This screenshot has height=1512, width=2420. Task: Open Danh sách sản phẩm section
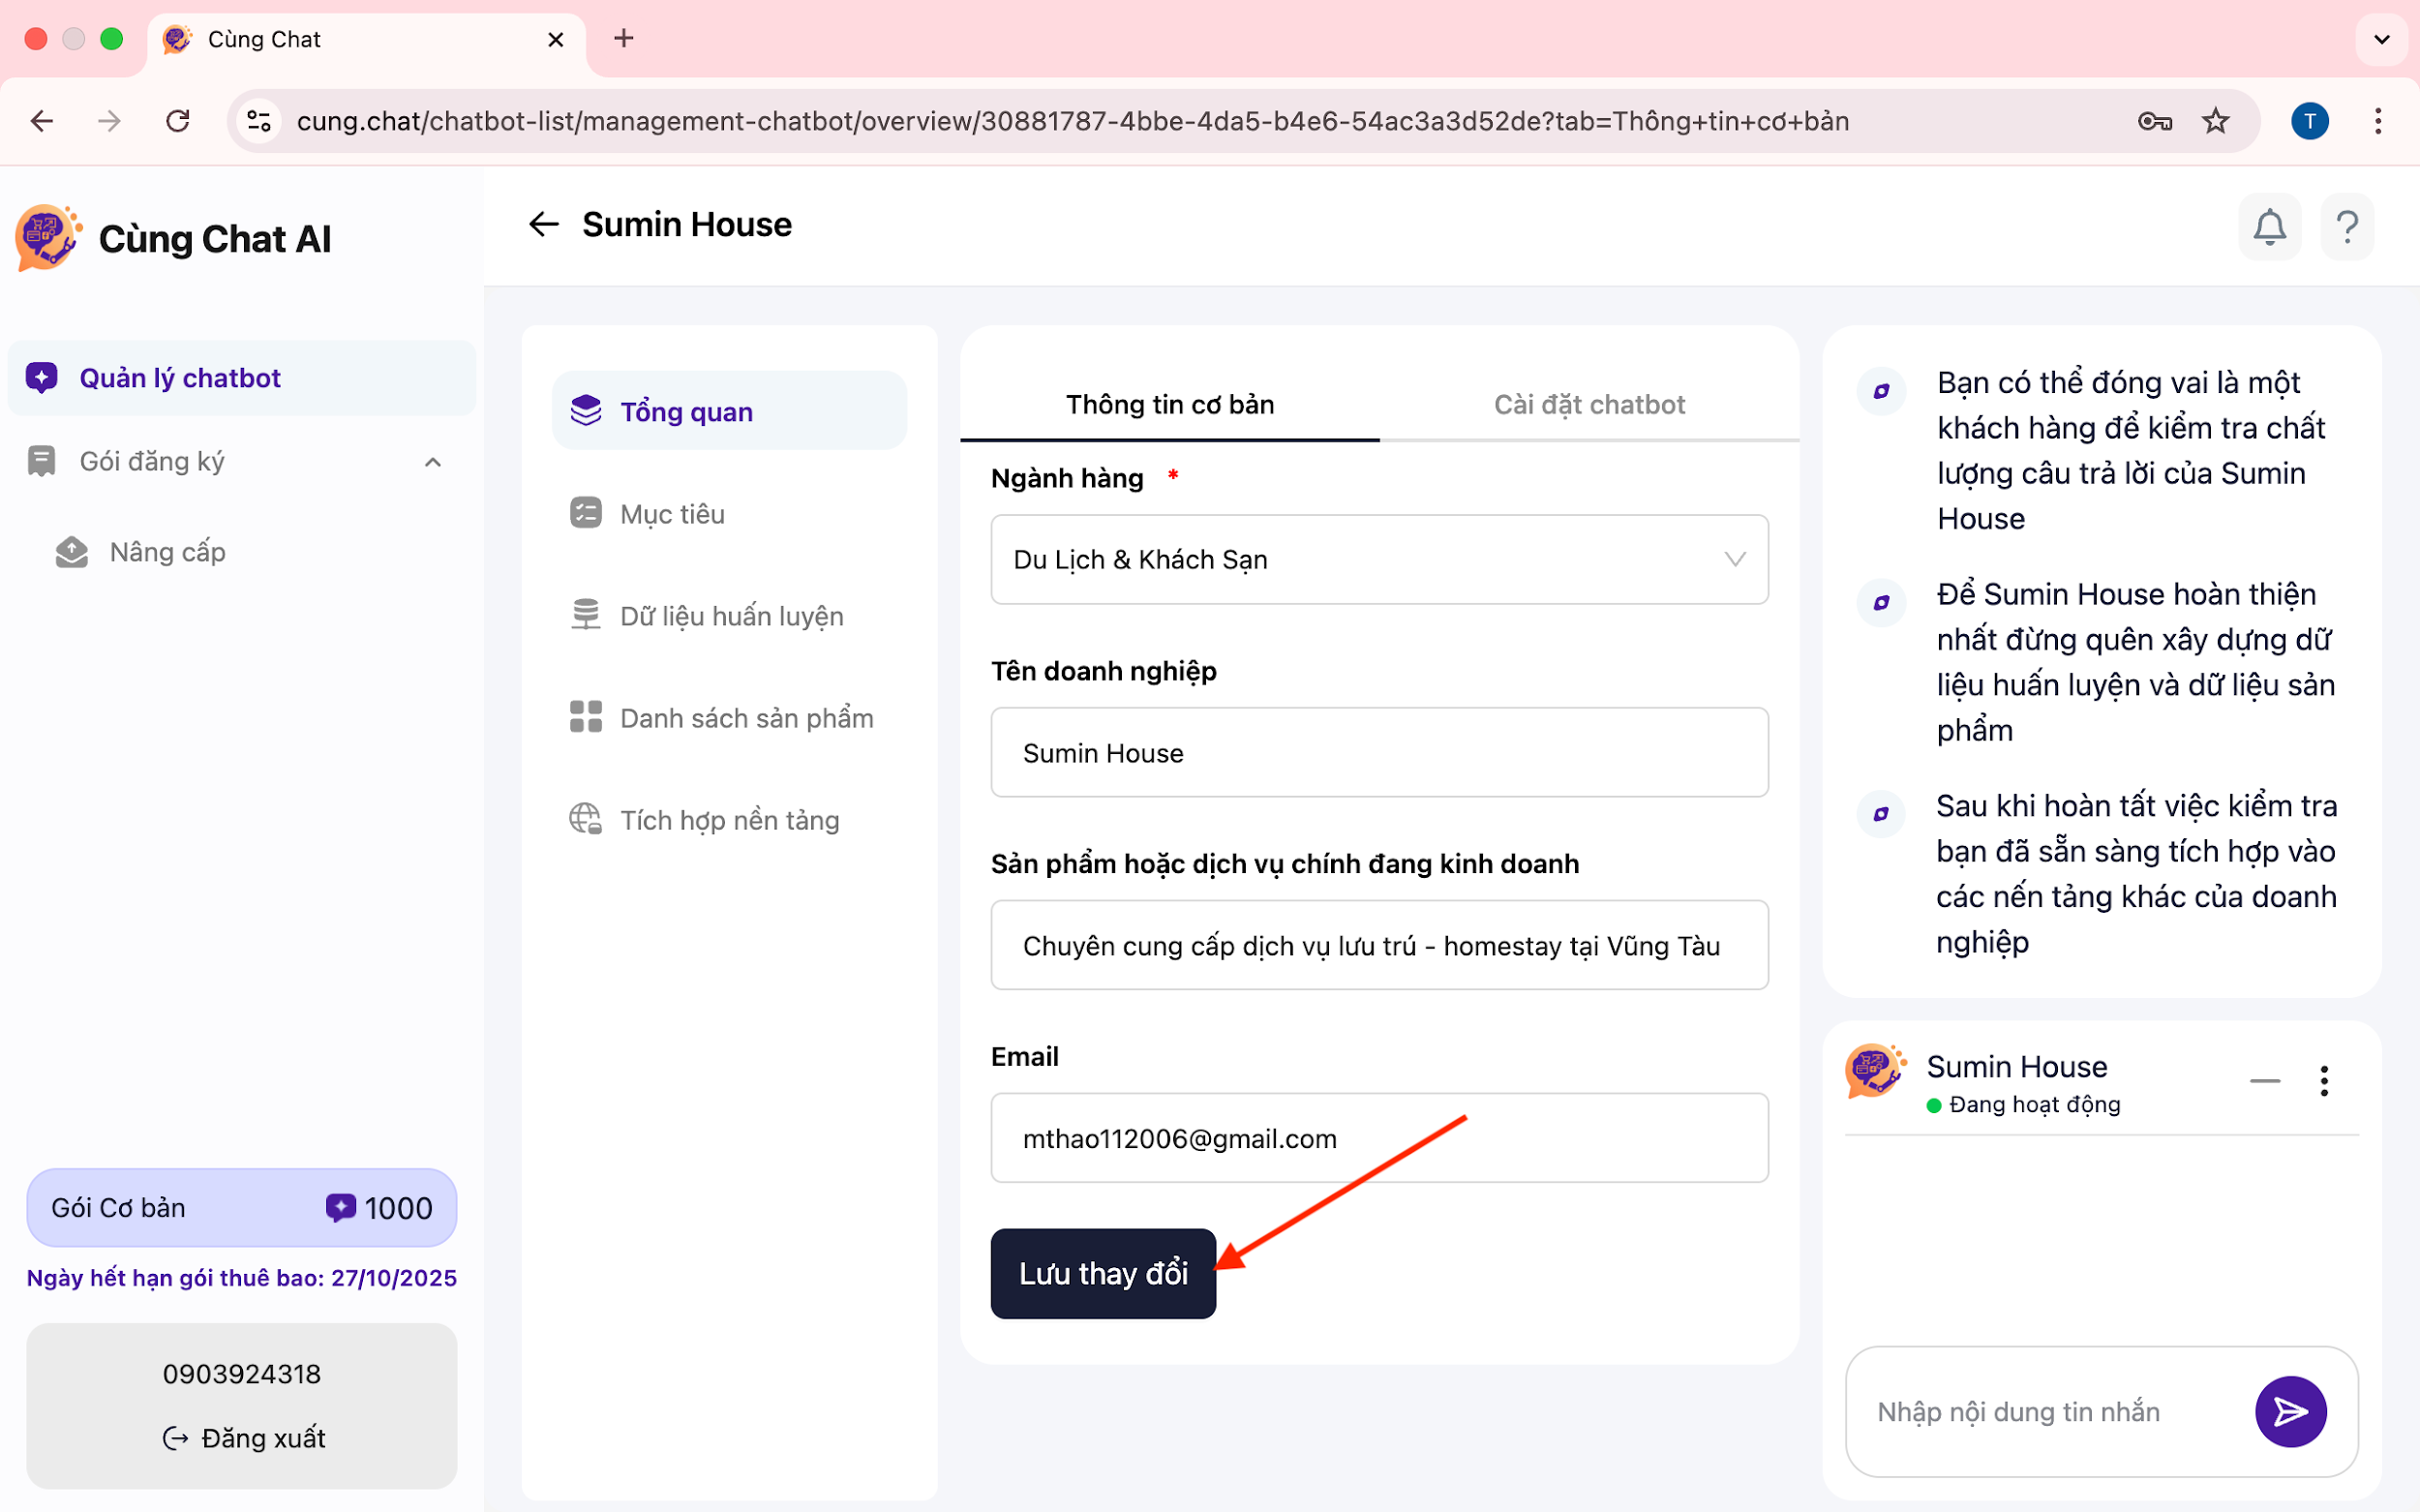point(745,718)
